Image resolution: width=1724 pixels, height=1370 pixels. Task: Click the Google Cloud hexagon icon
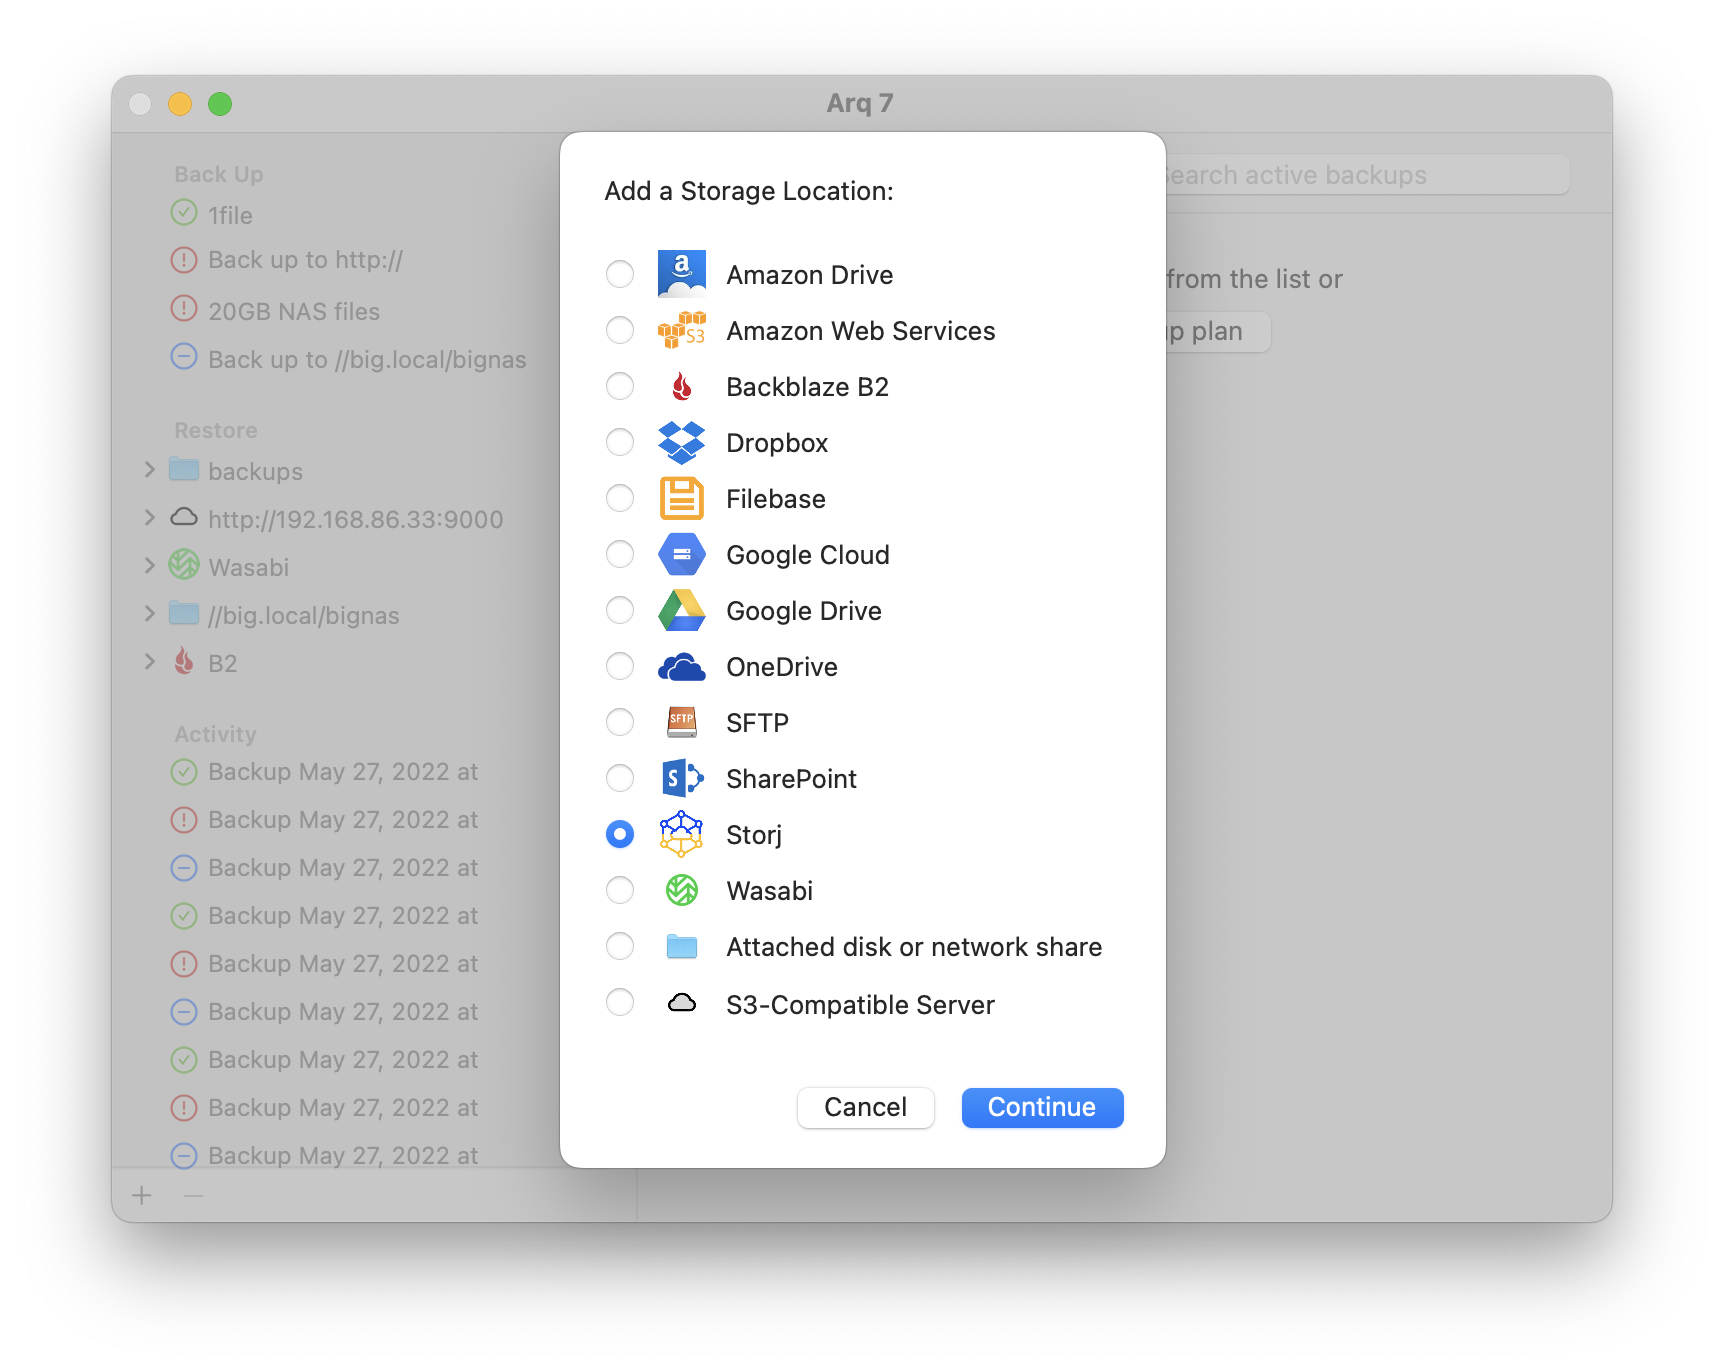coord(682,554)
